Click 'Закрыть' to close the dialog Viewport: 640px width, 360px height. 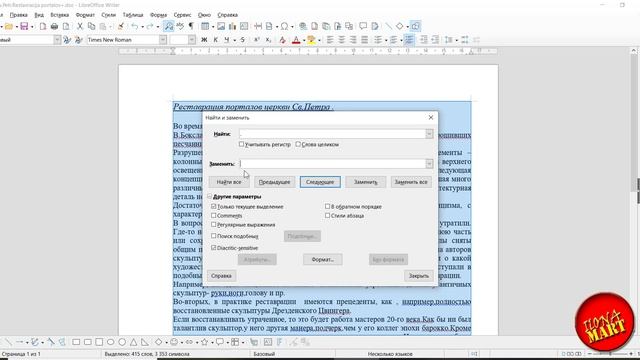419,276
